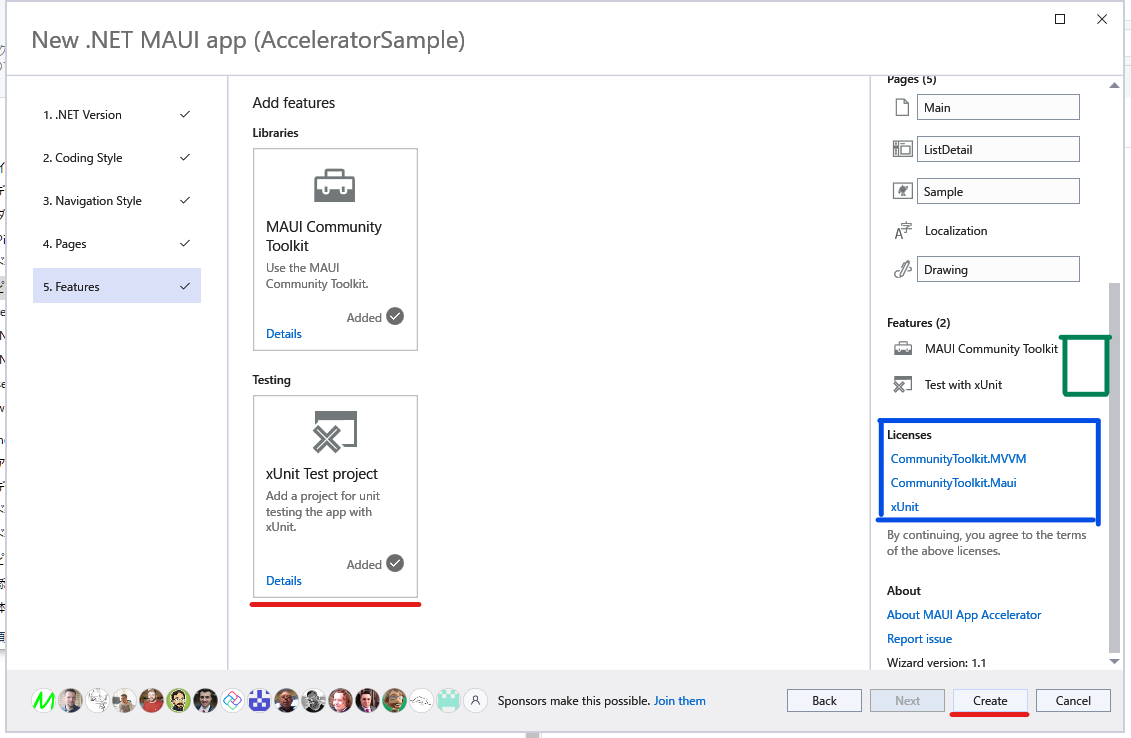Viewport: 1131px width, 738px height.
Task: Click the Localization language icon
Action: [x=903, y=231]
